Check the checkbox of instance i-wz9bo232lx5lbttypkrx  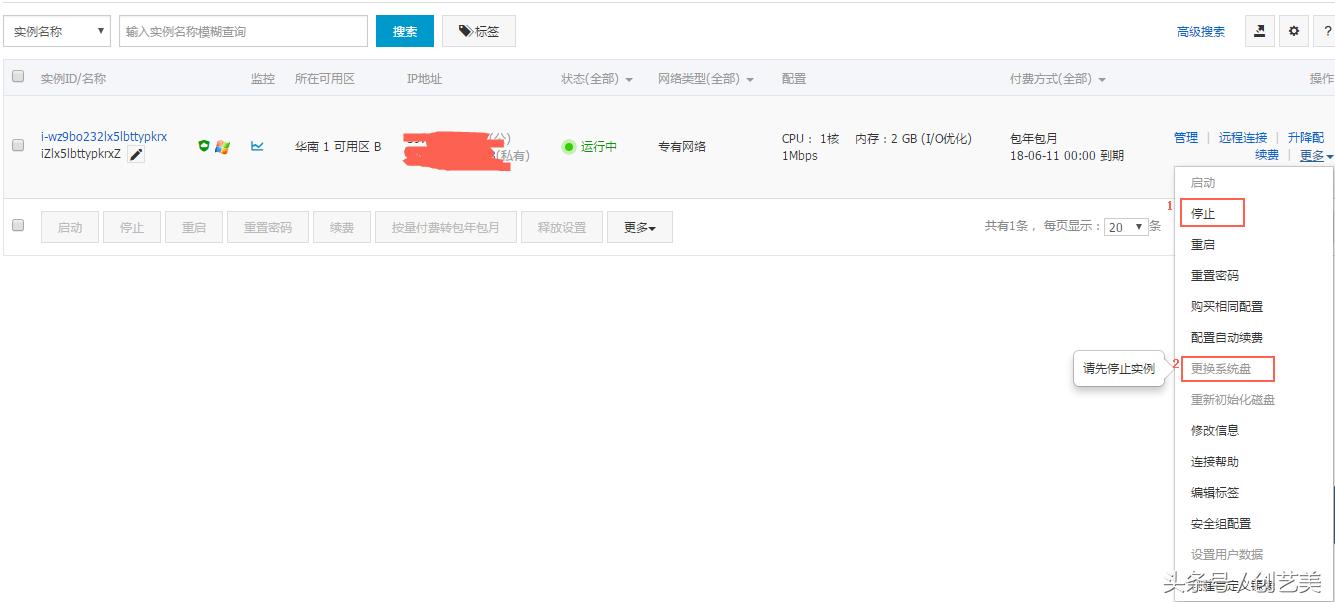[x=16, y=145]
